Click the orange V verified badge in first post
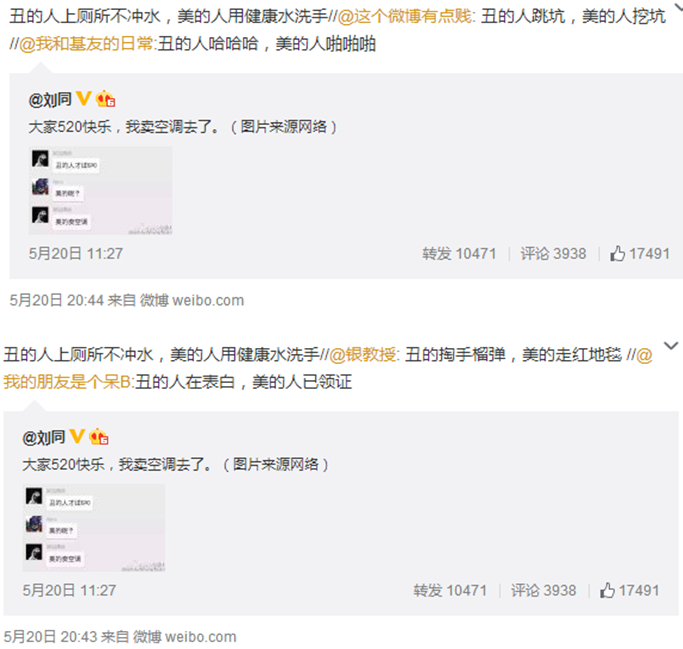 click(x=83, y=98)
